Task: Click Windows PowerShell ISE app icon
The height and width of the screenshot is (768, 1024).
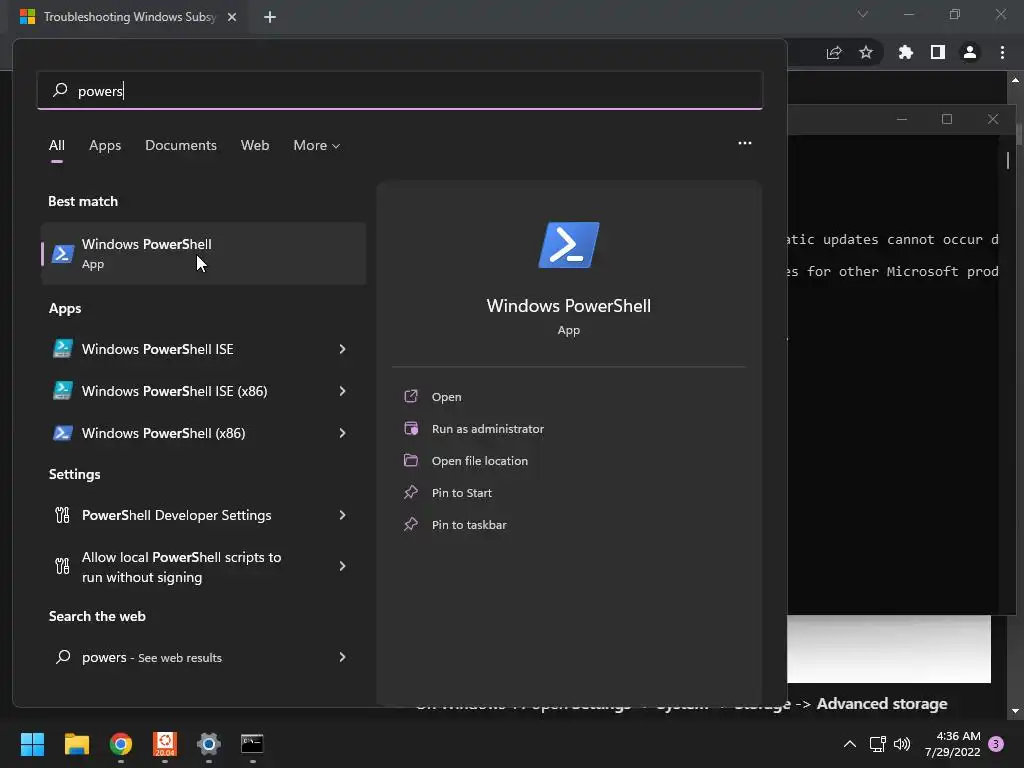Action: [63, 349]
